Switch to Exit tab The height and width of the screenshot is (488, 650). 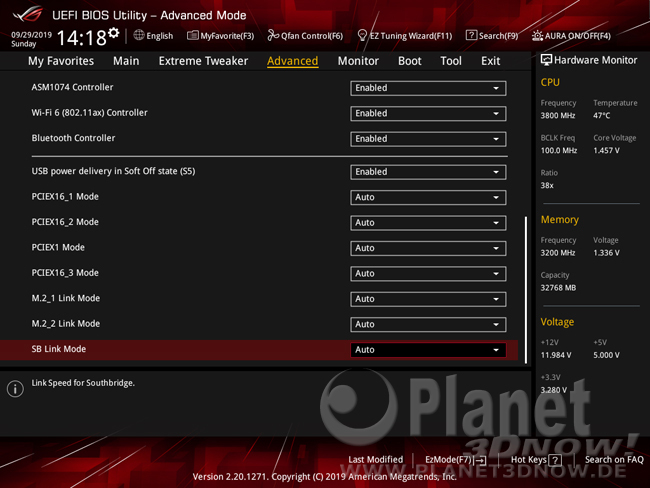[490, 61]
